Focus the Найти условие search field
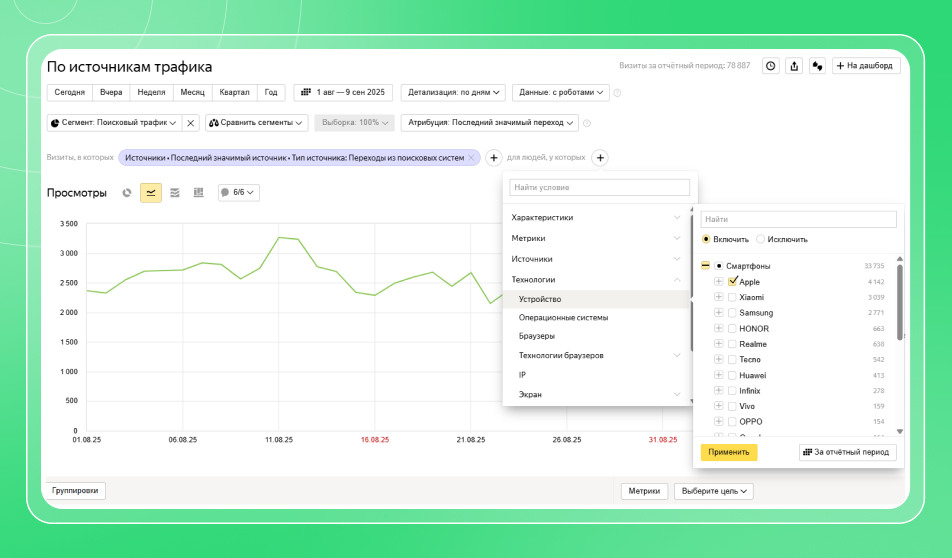952x558 pixels. [x=599, y=188]
